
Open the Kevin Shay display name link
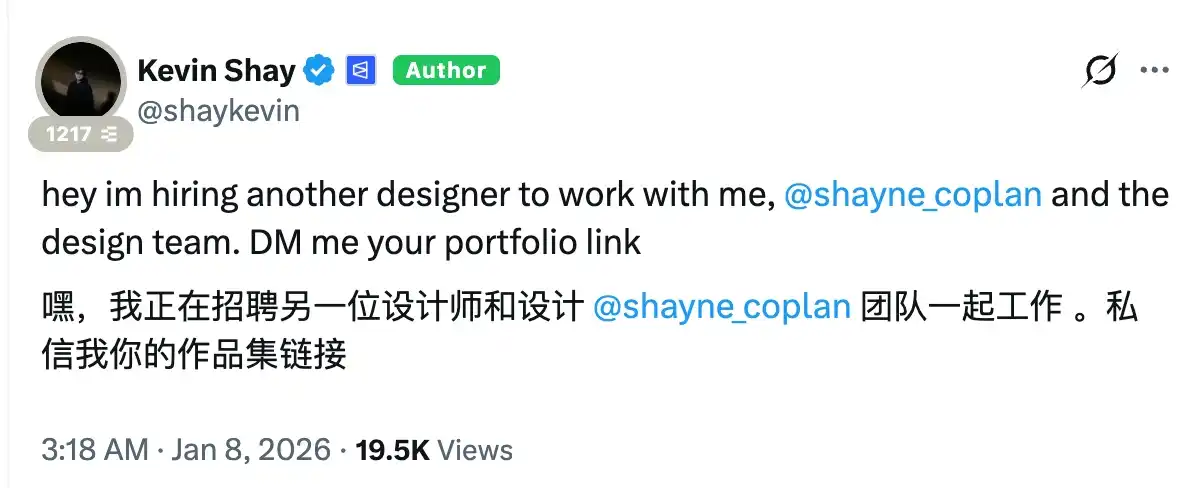[216, 70]
